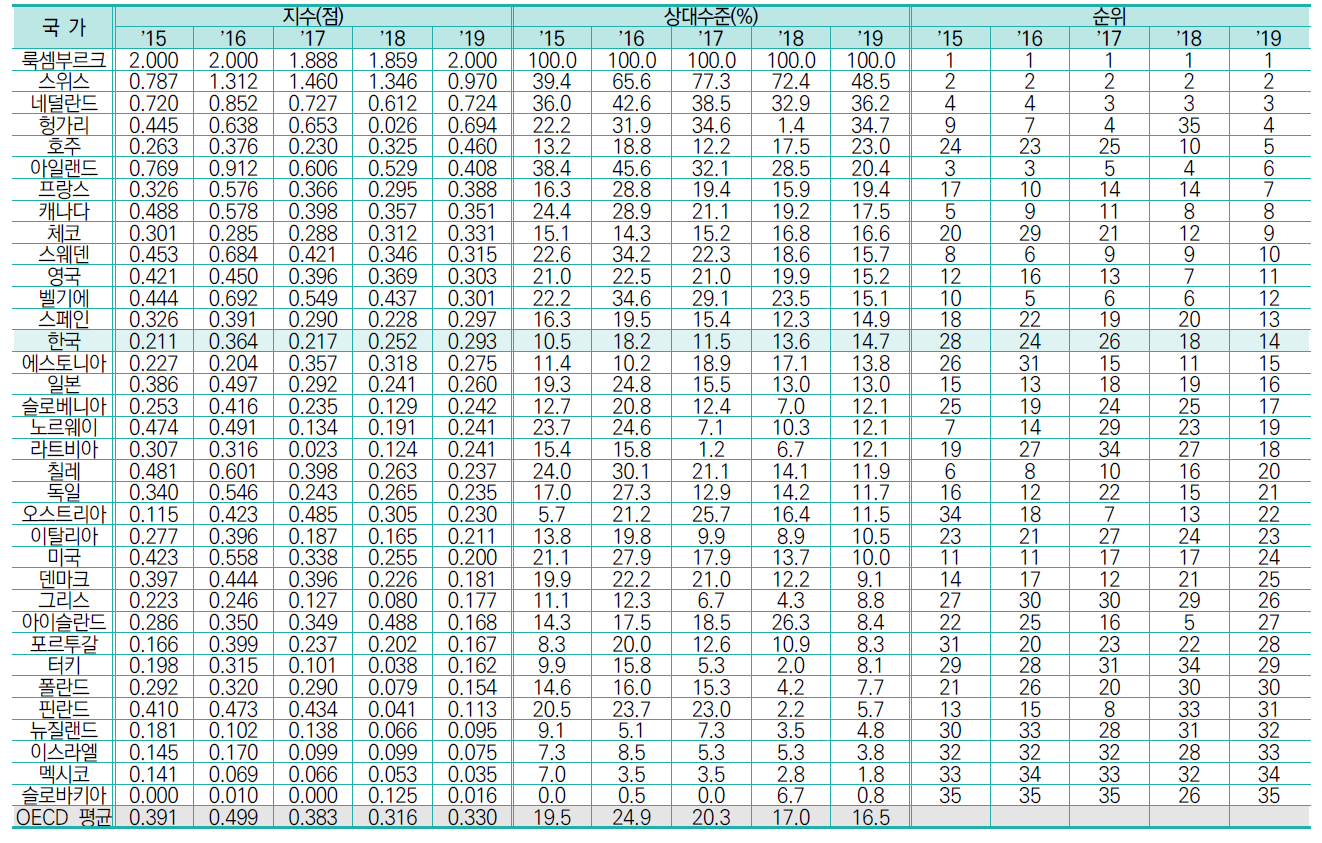Click 칠레's '16 index value 0.601
This screenshot has height=843, width=1322.
point(233,473)
